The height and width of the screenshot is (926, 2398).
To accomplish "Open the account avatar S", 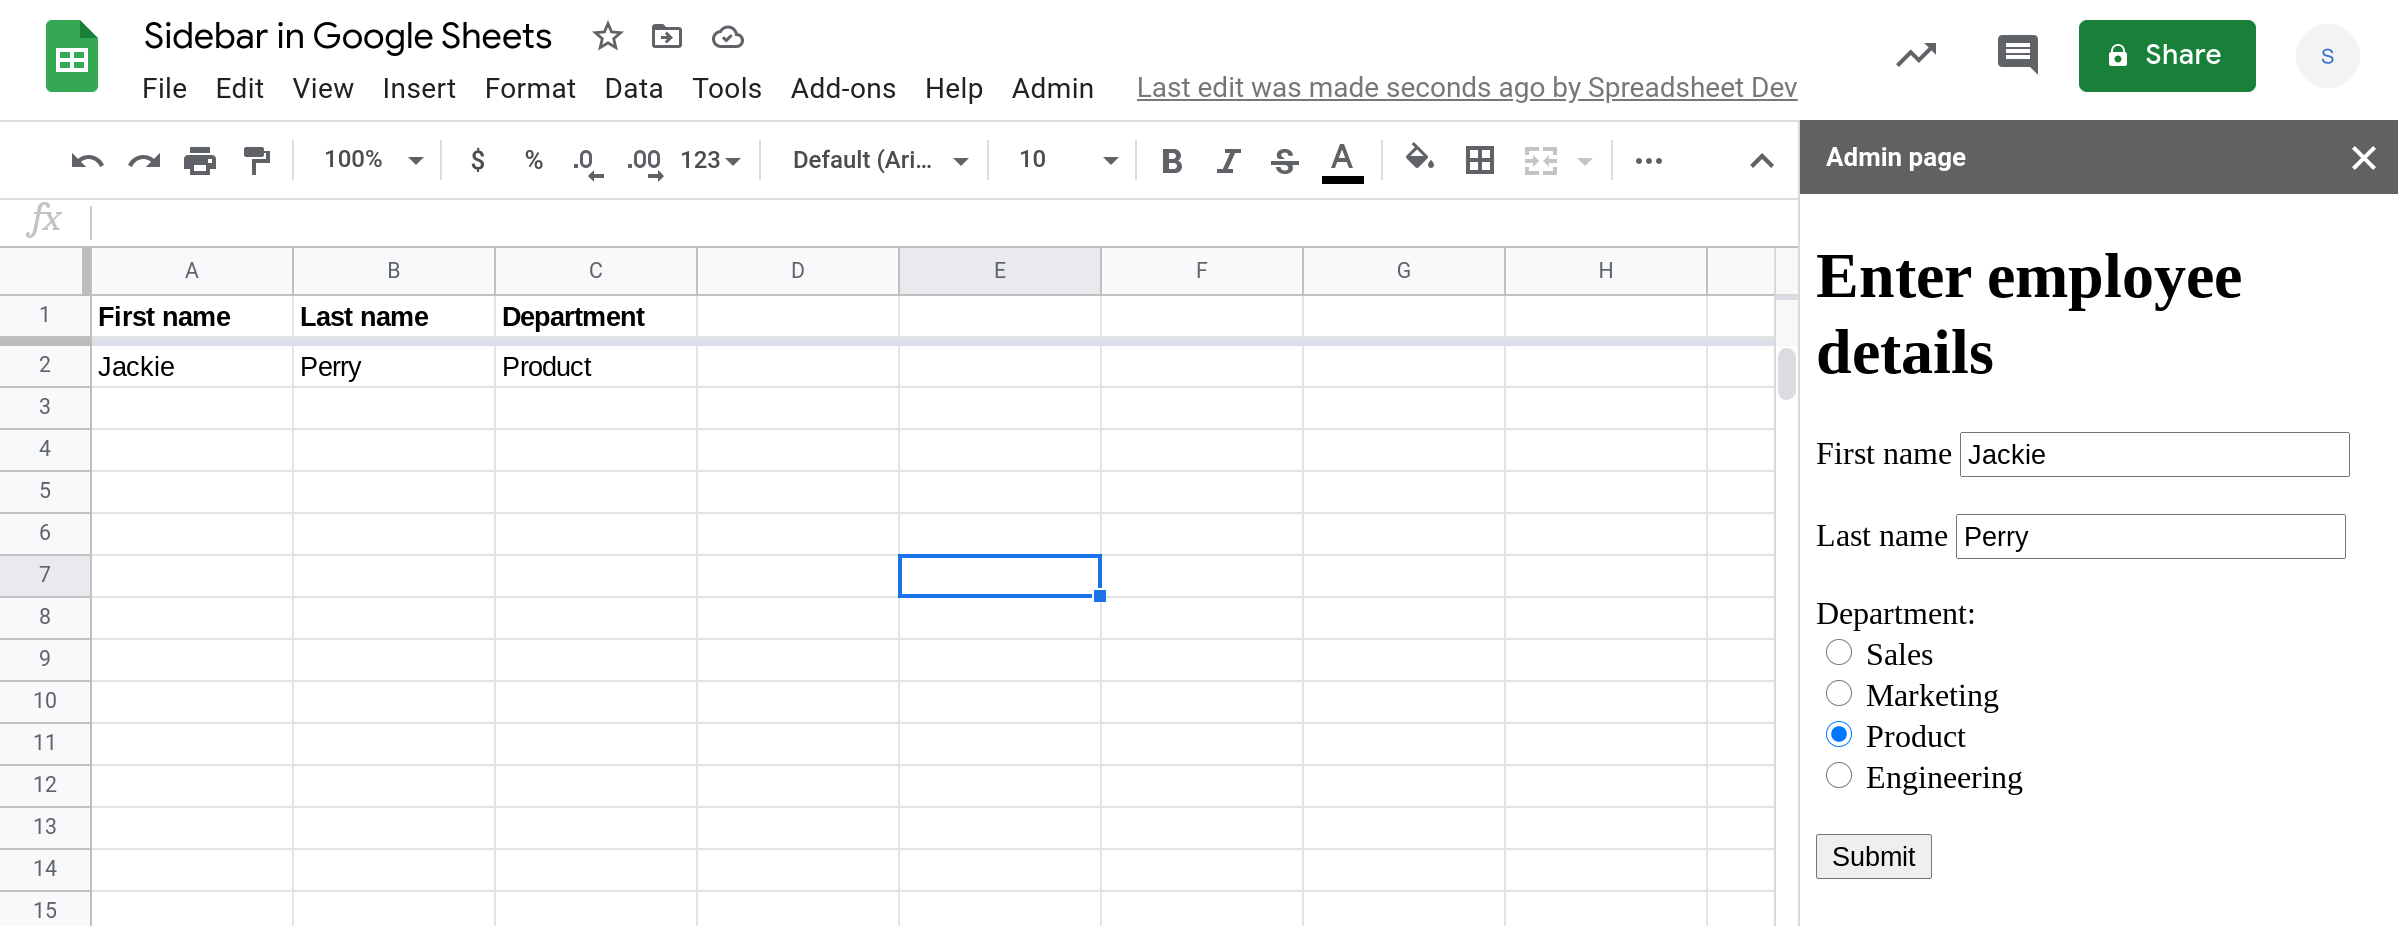I will pyautogui.click(x=2327, y=56).
